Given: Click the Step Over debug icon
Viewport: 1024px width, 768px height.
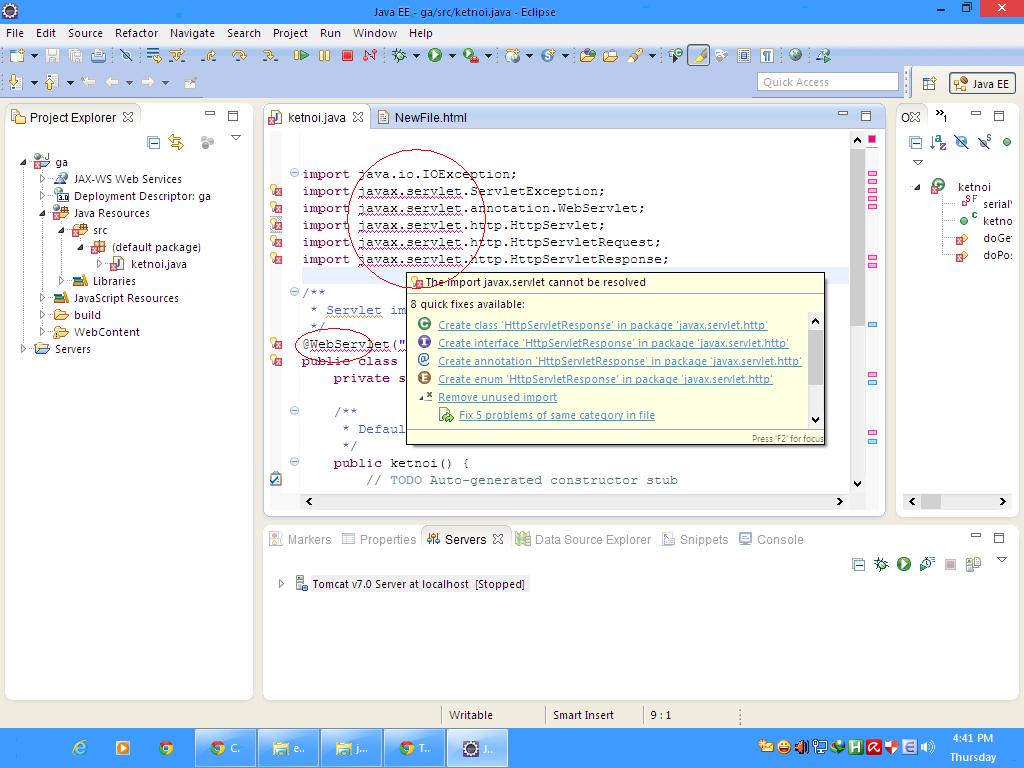Looking at the screenshot, I should pyautogui.click(x=239, y=56).
